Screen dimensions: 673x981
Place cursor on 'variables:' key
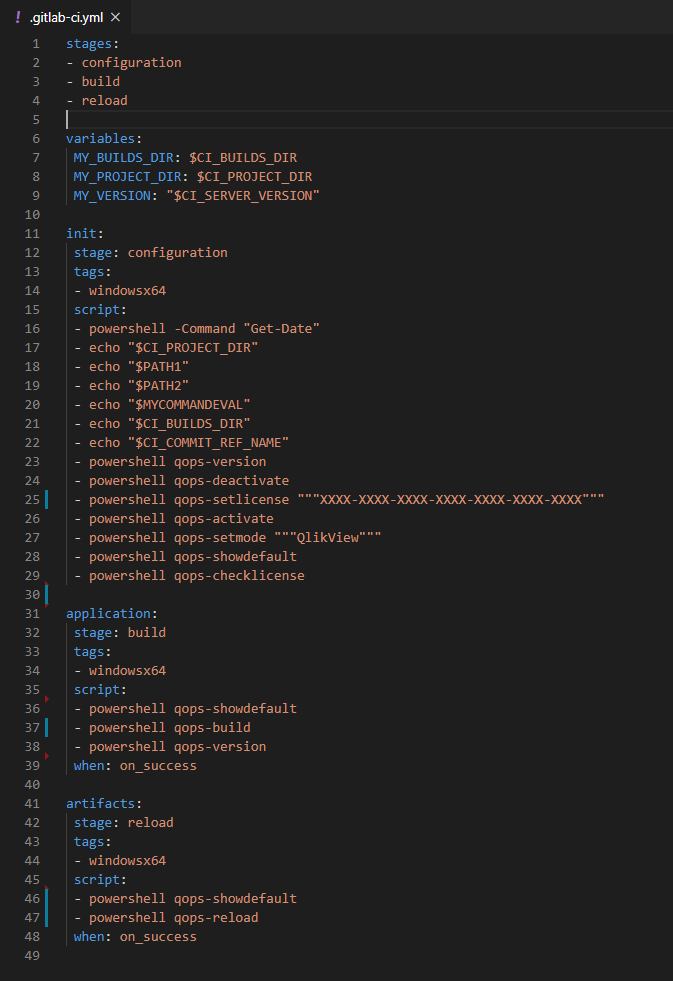point(104,138)
